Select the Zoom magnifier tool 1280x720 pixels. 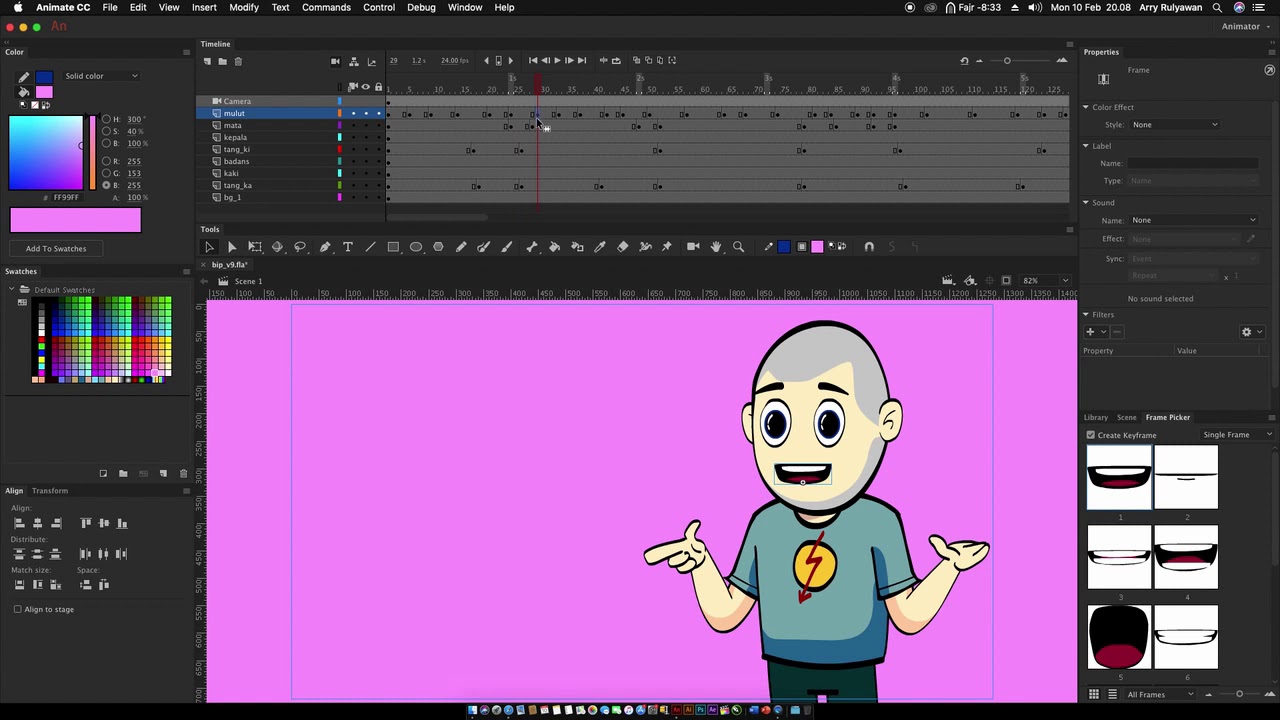(739, 247)
